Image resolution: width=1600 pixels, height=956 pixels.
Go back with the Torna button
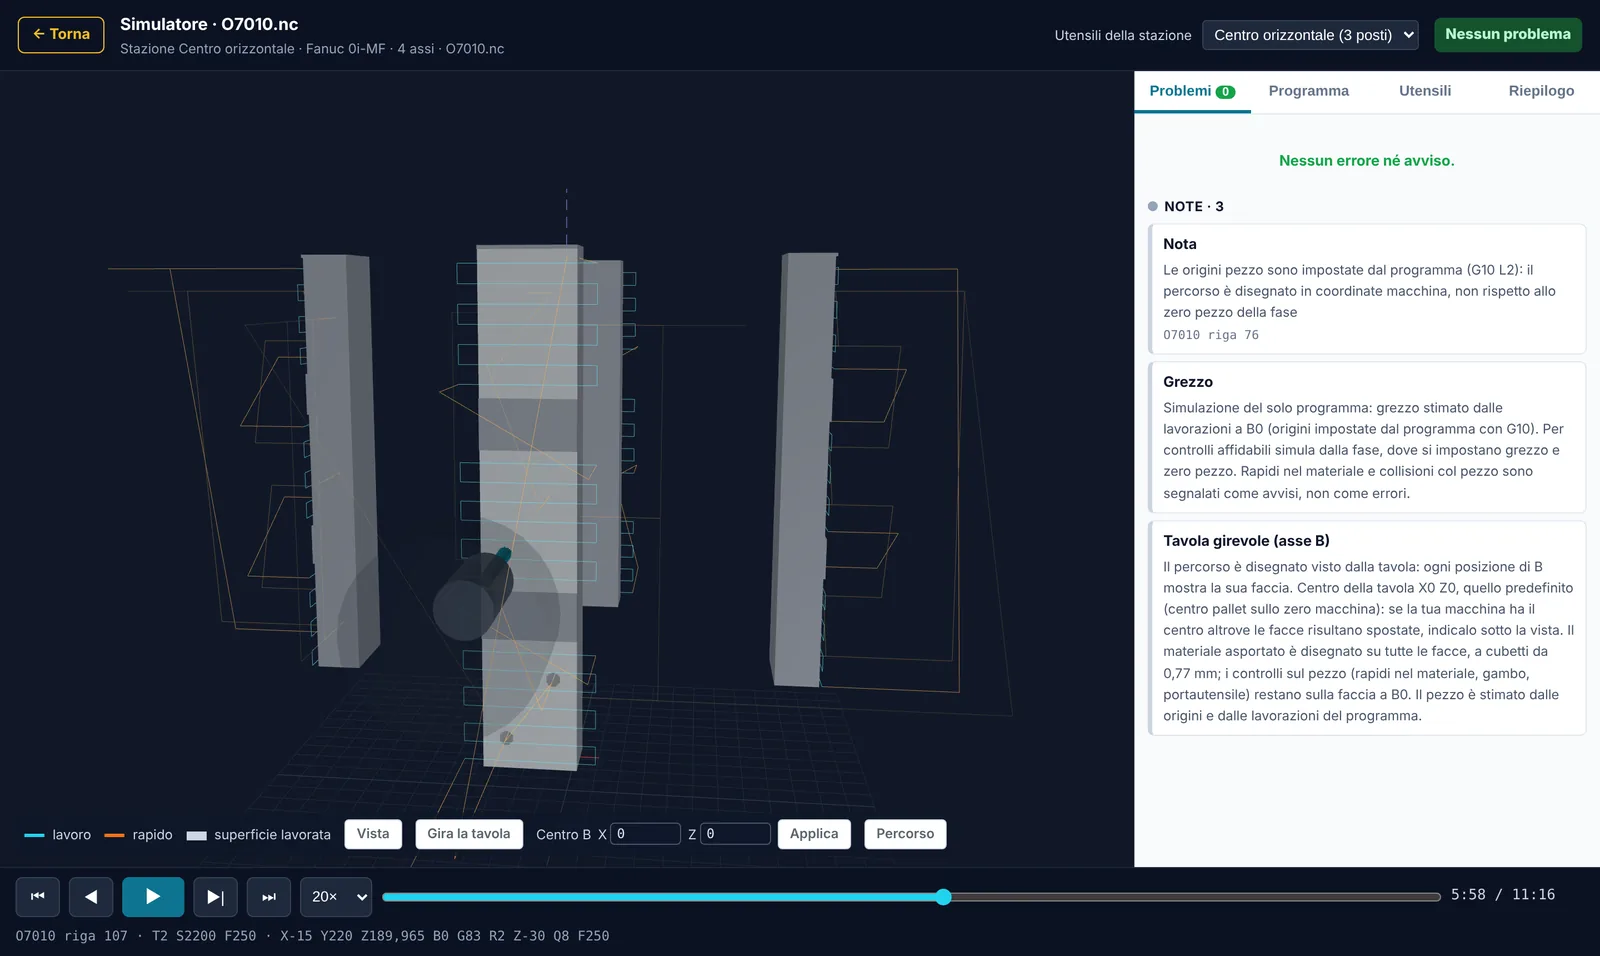coord(61,34)
